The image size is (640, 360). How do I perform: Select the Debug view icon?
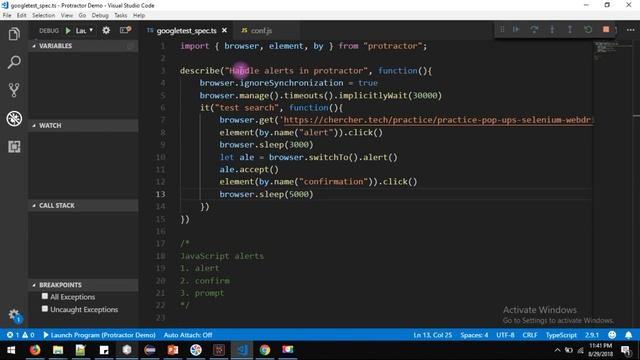pos(14,118)
